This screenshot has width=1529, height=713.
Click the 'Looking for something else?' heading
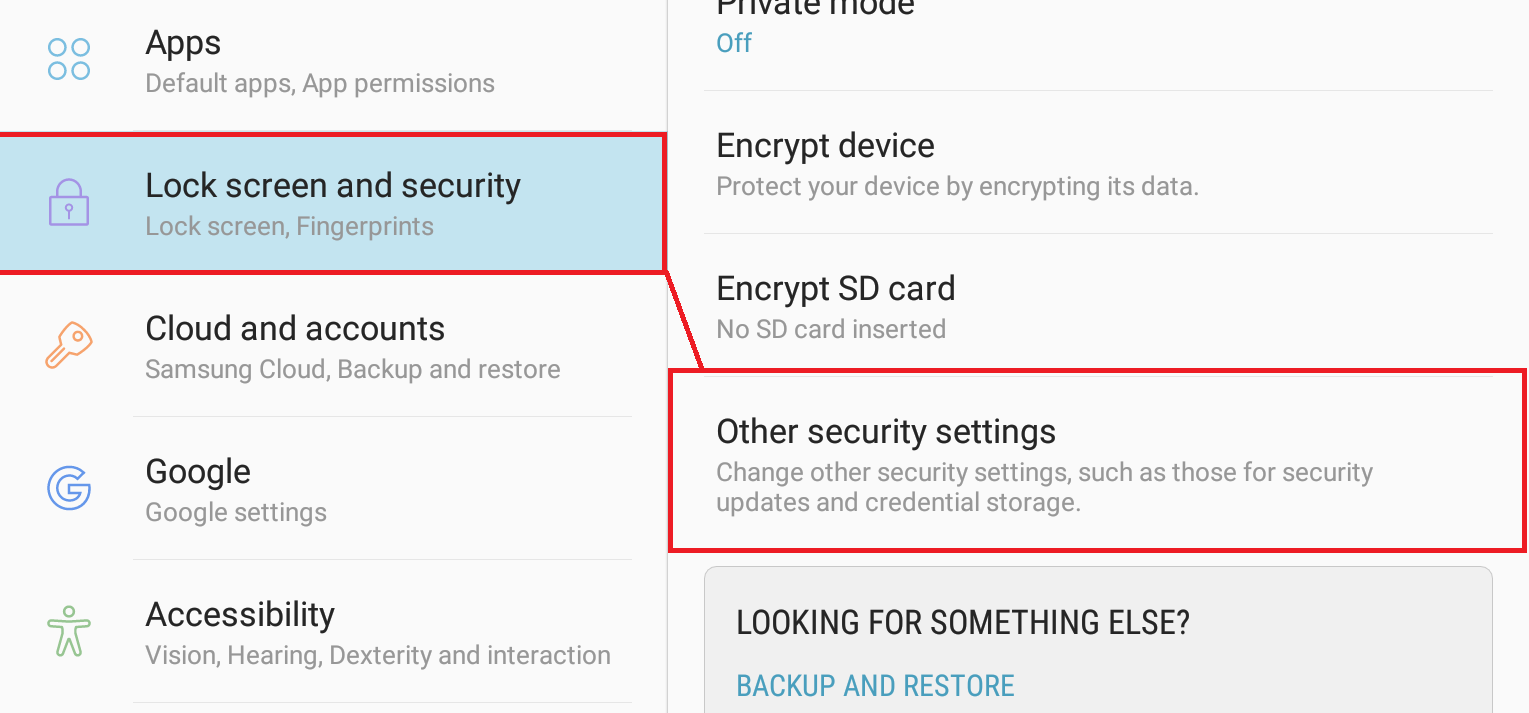click(x=962, y=623)
